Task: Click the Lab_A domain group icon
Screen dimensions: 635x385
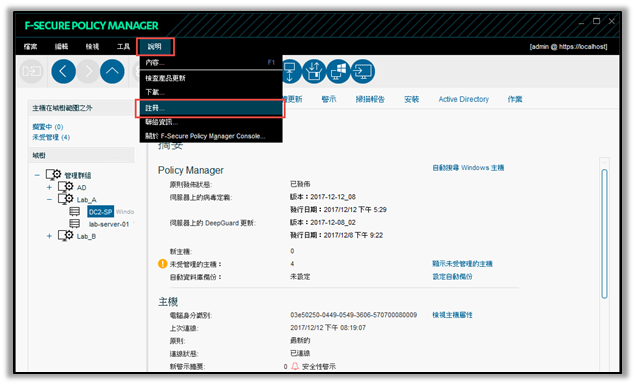Action: [66, 199]
